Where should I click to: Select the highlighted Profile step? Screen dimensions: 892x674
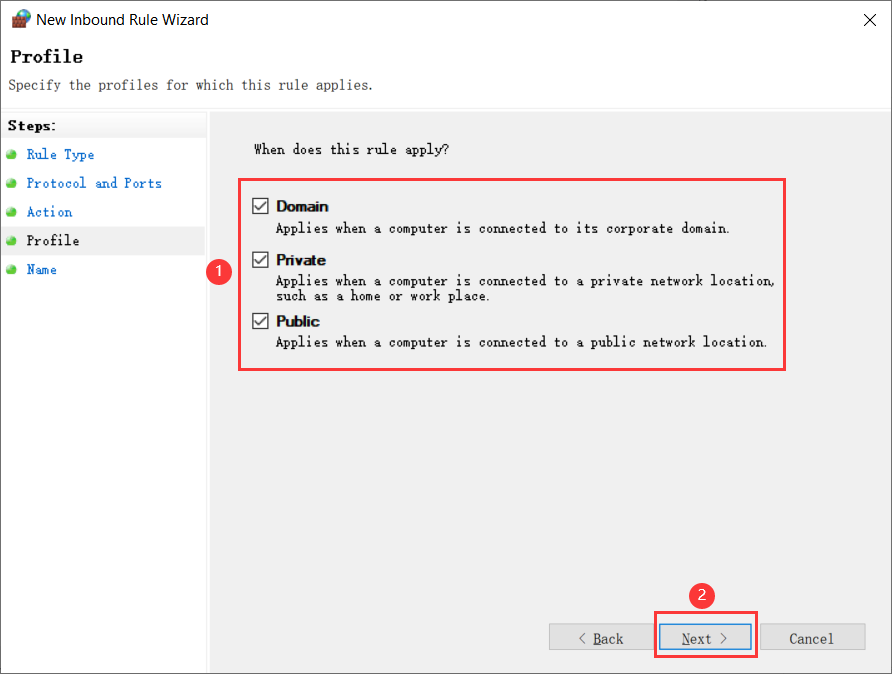(53, 240)
